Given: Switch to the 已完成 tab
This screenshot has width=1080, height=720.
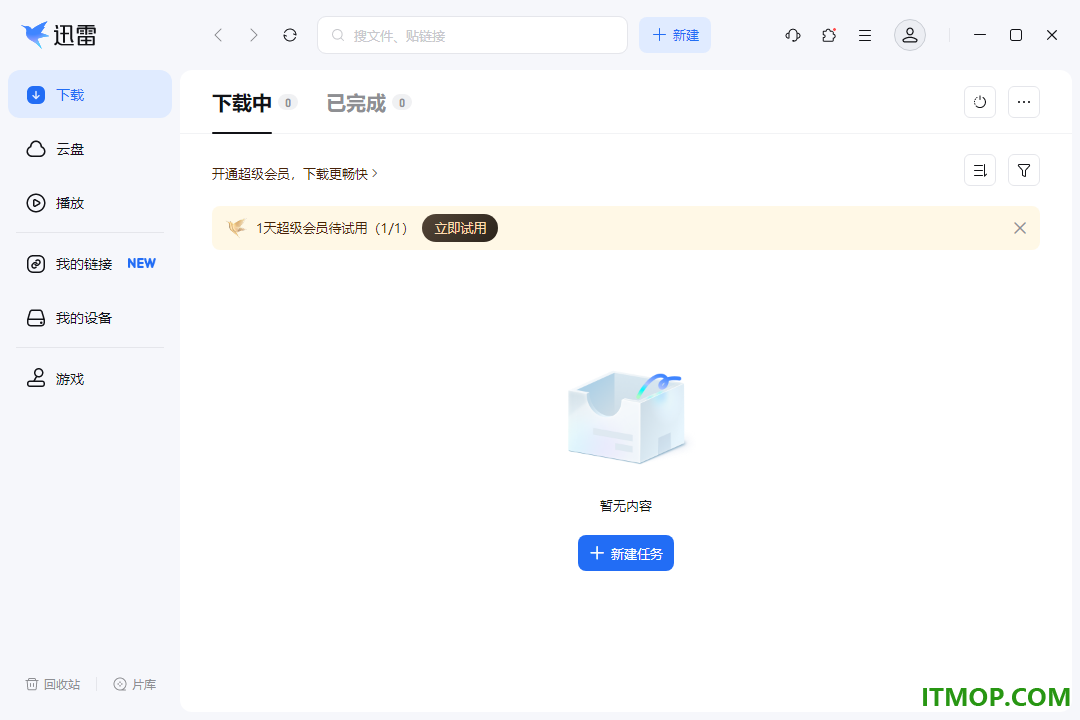Looking at the screenshot, I should tap(356, 103).
